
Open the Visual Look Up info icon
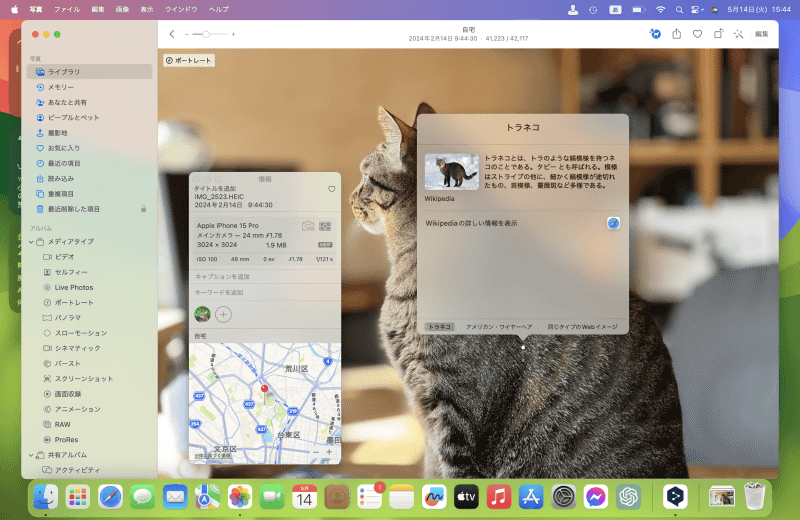pos(655,34)
